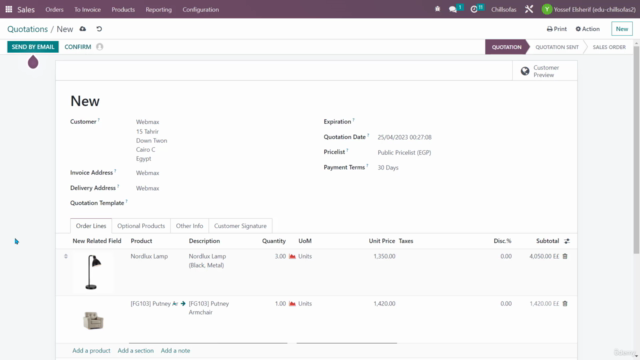This screenshot has height=360, width=640.
Task: Switch to the Customer Signature tab
Action: point(240,226)
